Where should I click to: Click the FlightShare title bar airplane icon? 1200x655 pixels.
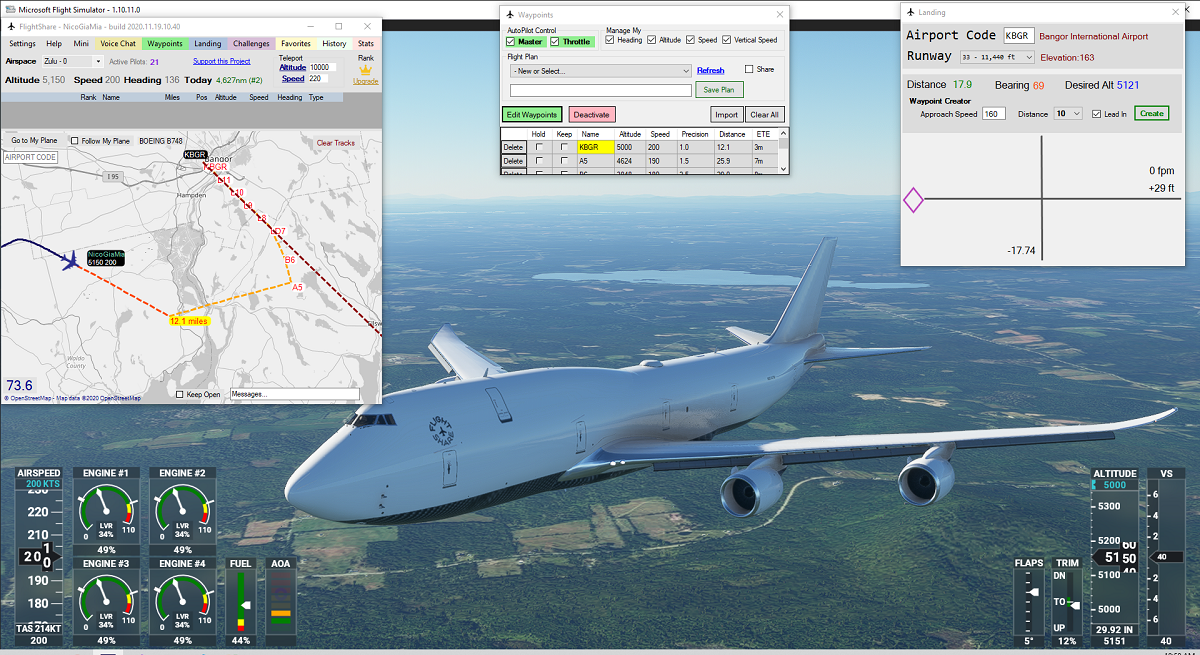click(11, 26)
